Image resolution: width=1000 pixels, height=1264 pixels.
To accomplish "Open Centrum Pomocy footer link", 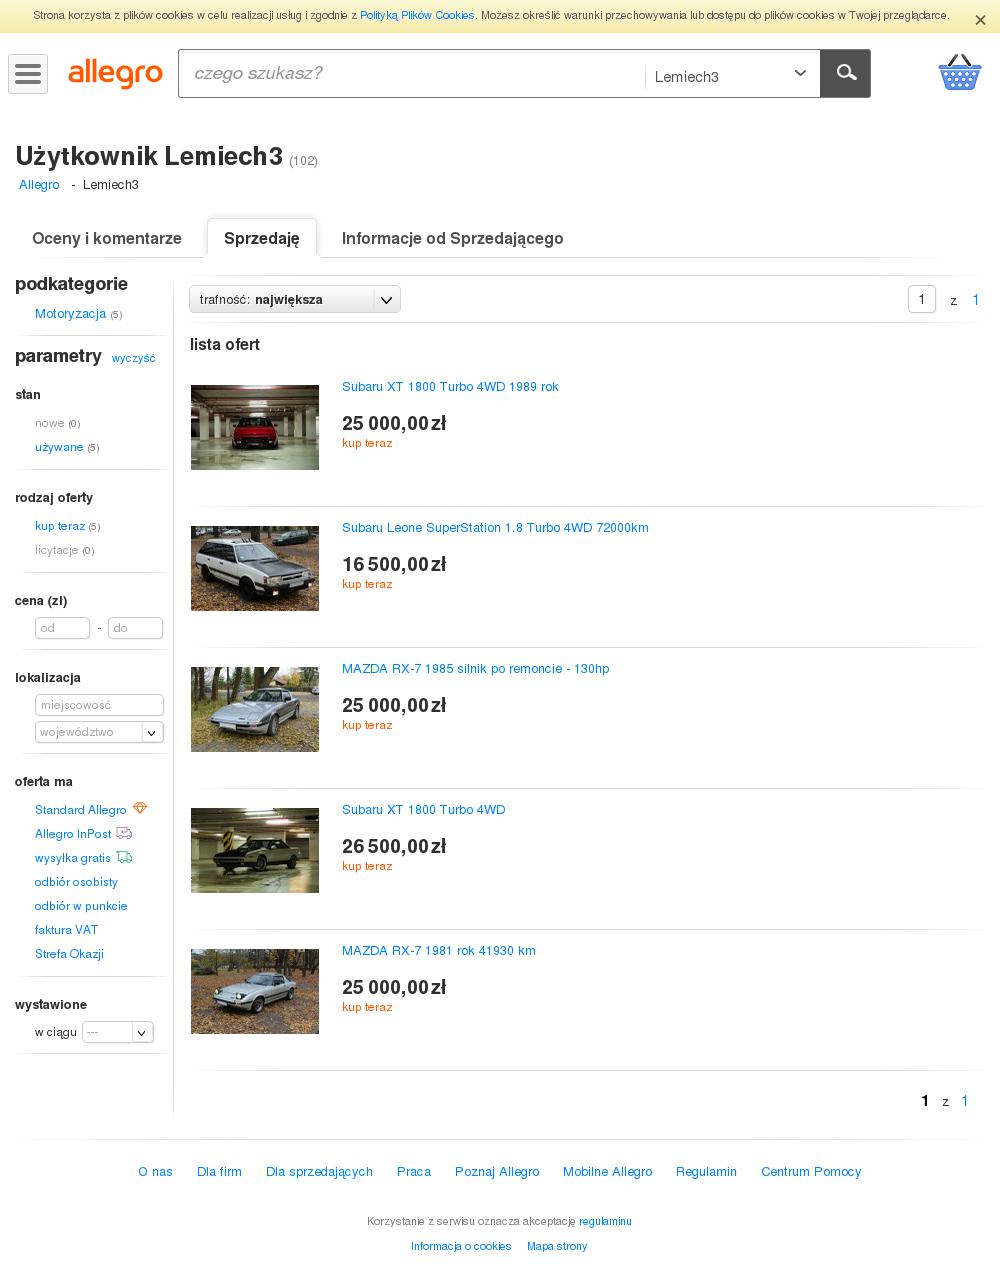I will 811,1172.
